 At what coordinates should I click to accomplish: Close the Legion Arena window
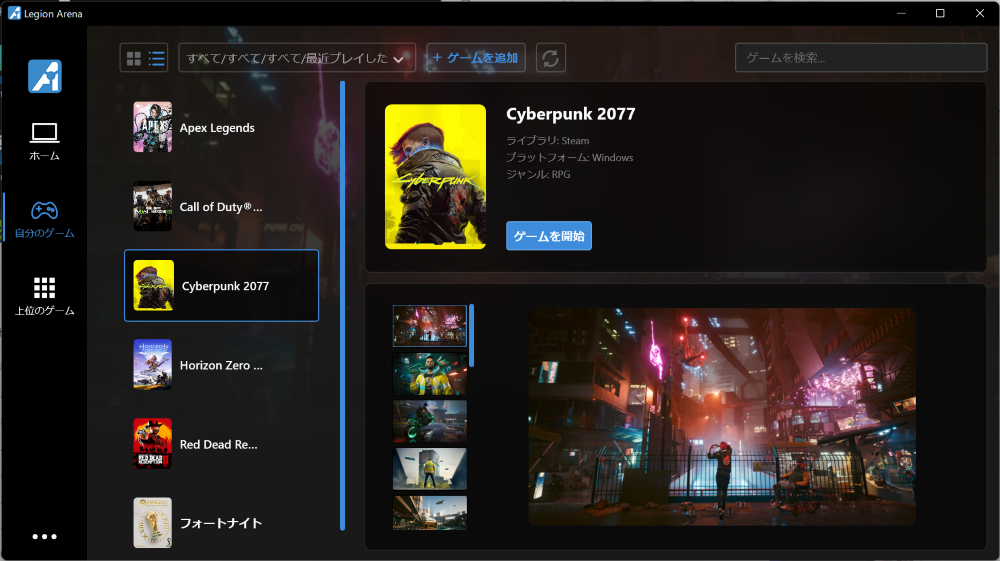click(980, 13)
